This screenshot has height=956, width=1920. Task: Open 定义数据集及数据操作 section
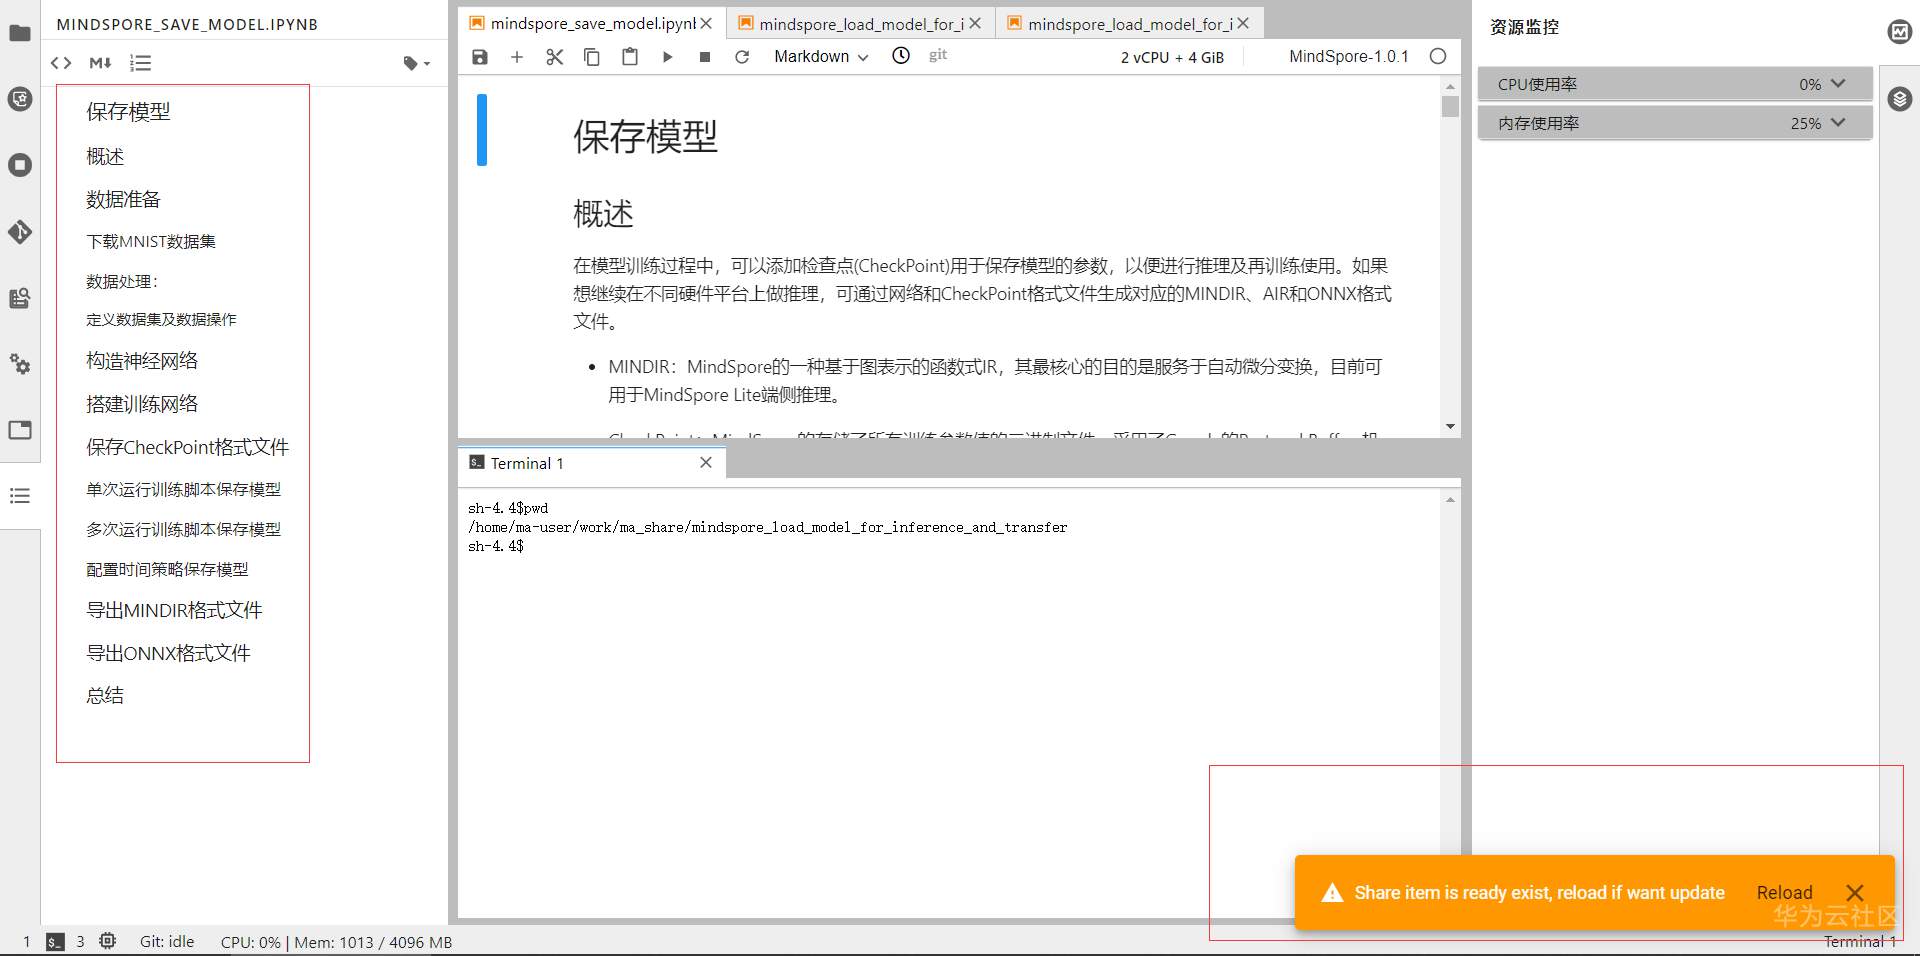[161, 320]
